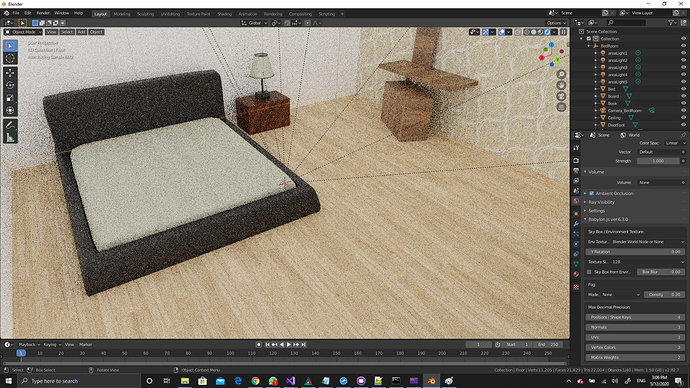The height and width of the screenshot is (388, 690).
Task: Expand the Ray Visibility panel
Action: 601,202
